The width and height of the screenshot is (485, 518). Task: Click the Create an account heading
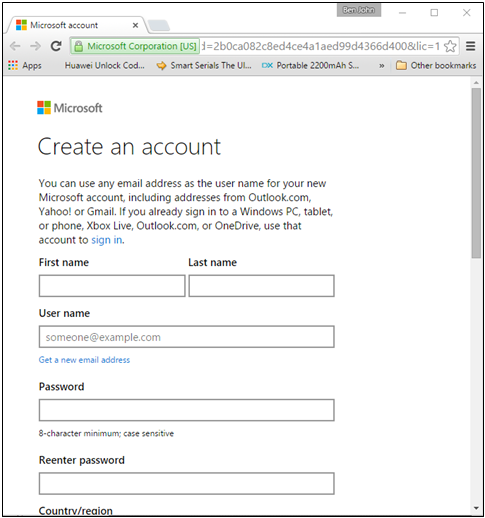(129, 146)
